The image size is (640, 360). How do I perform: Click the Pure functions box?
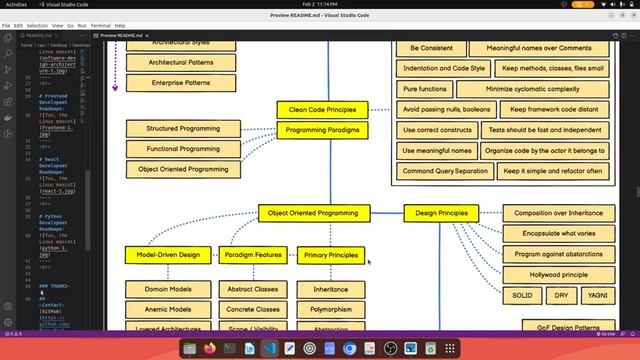coord(424,89)
